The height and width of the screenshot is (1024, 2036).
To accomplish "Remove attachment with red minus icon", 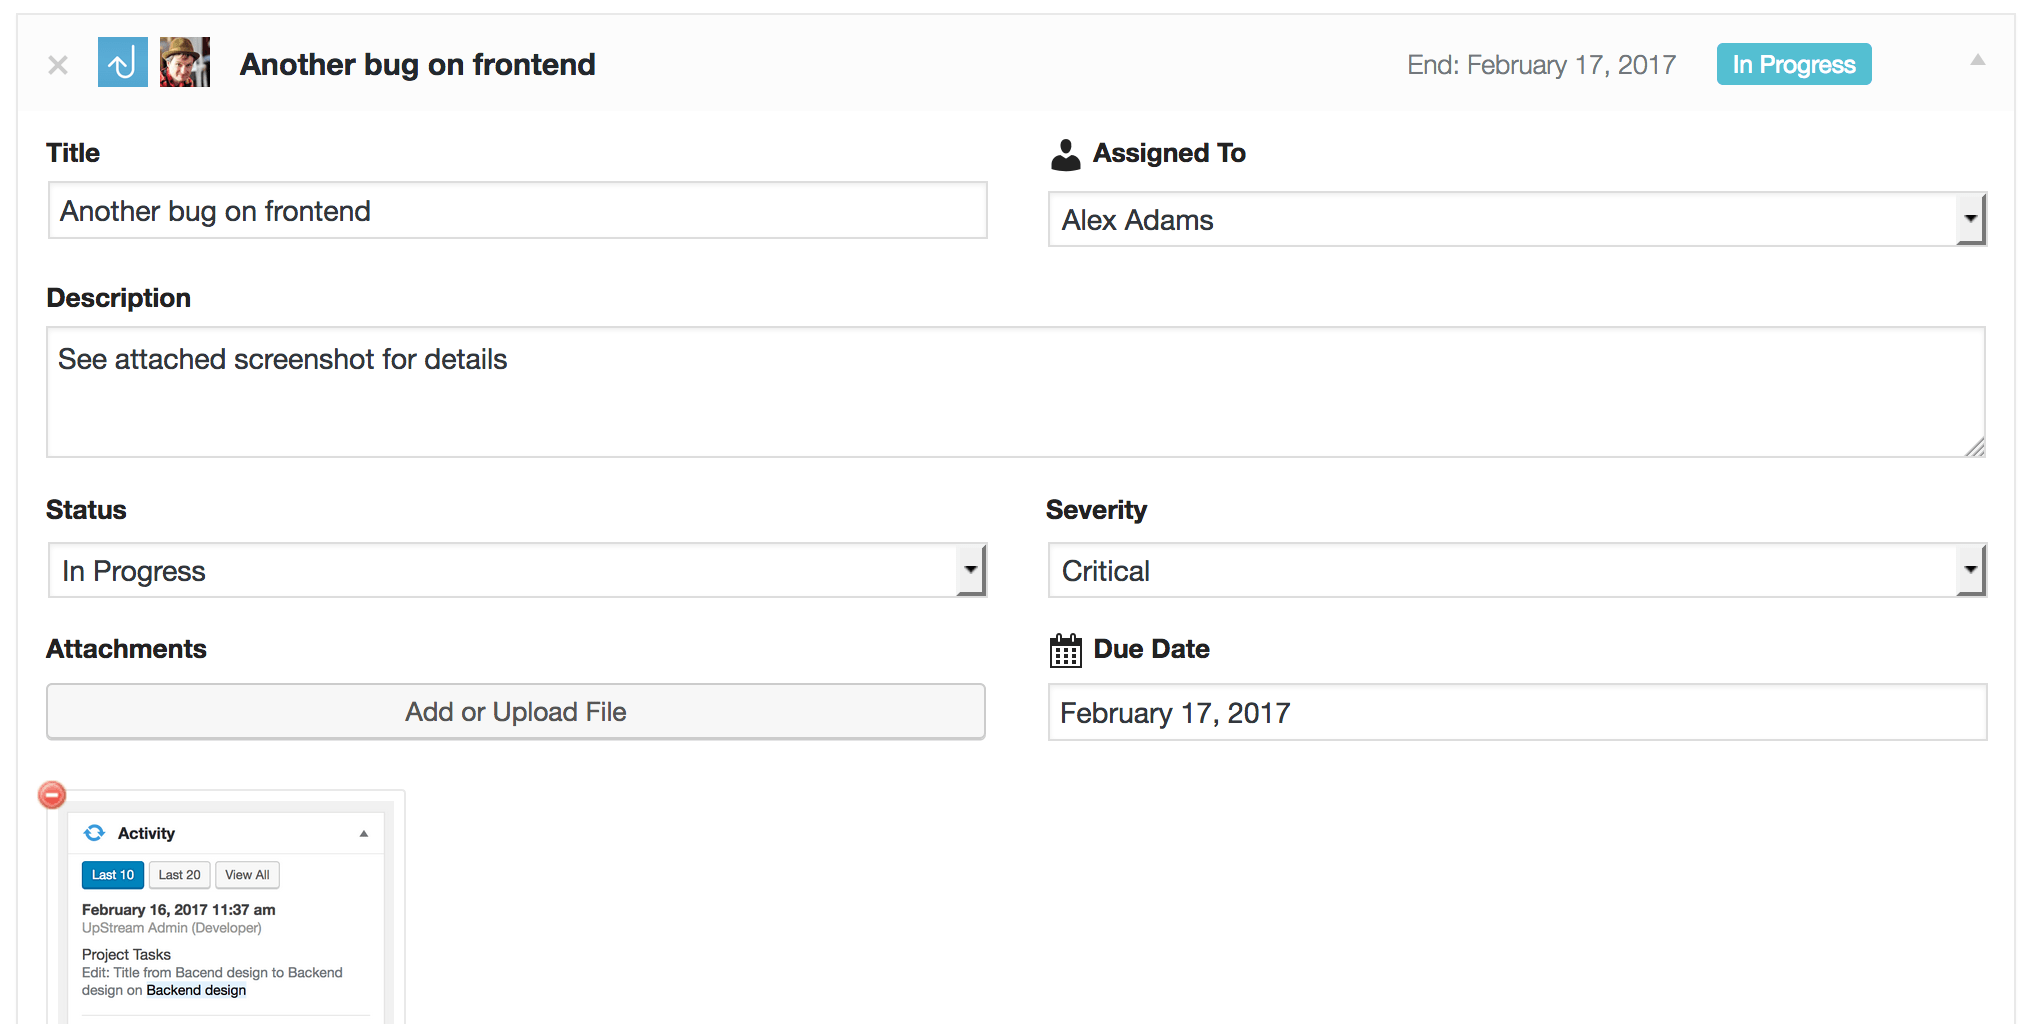I will (x=52, y=795).
